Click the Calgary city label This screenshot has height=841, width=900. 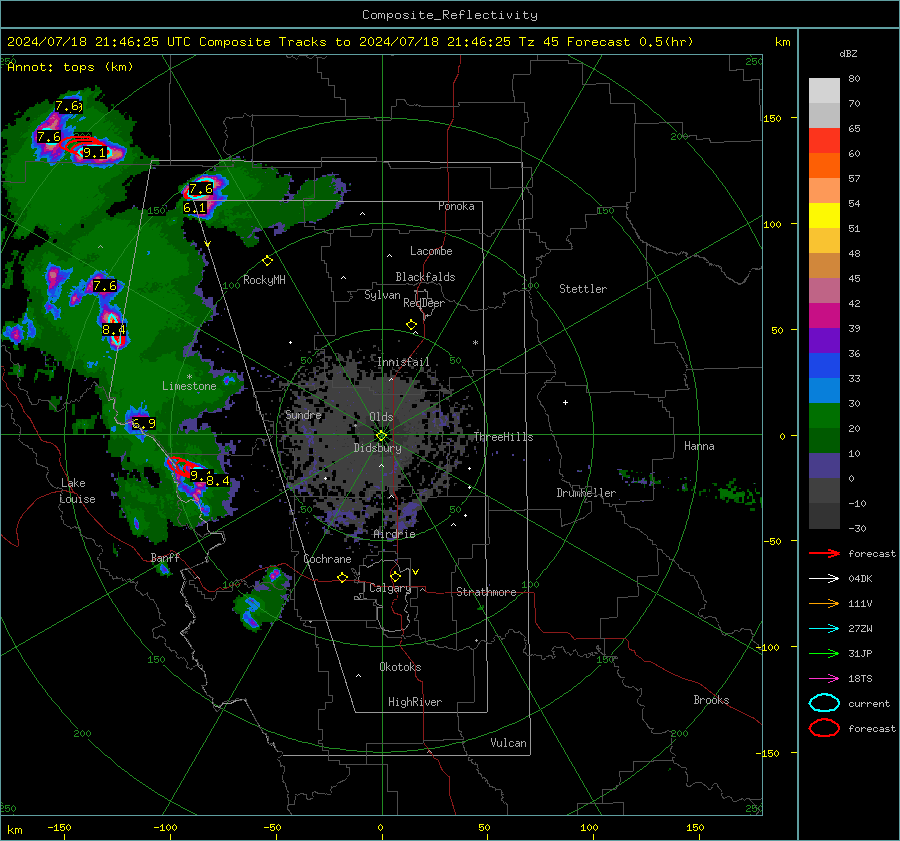[x=390, y=588]
